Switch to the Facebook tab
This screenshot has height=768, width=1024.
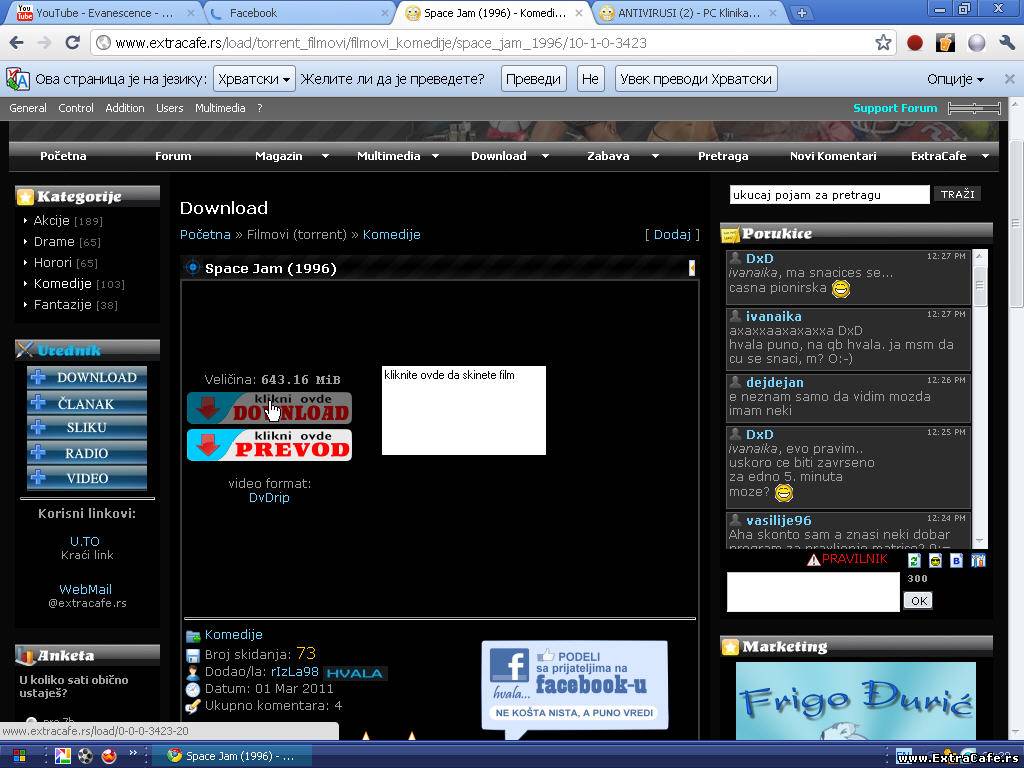(x=297, y=12)
